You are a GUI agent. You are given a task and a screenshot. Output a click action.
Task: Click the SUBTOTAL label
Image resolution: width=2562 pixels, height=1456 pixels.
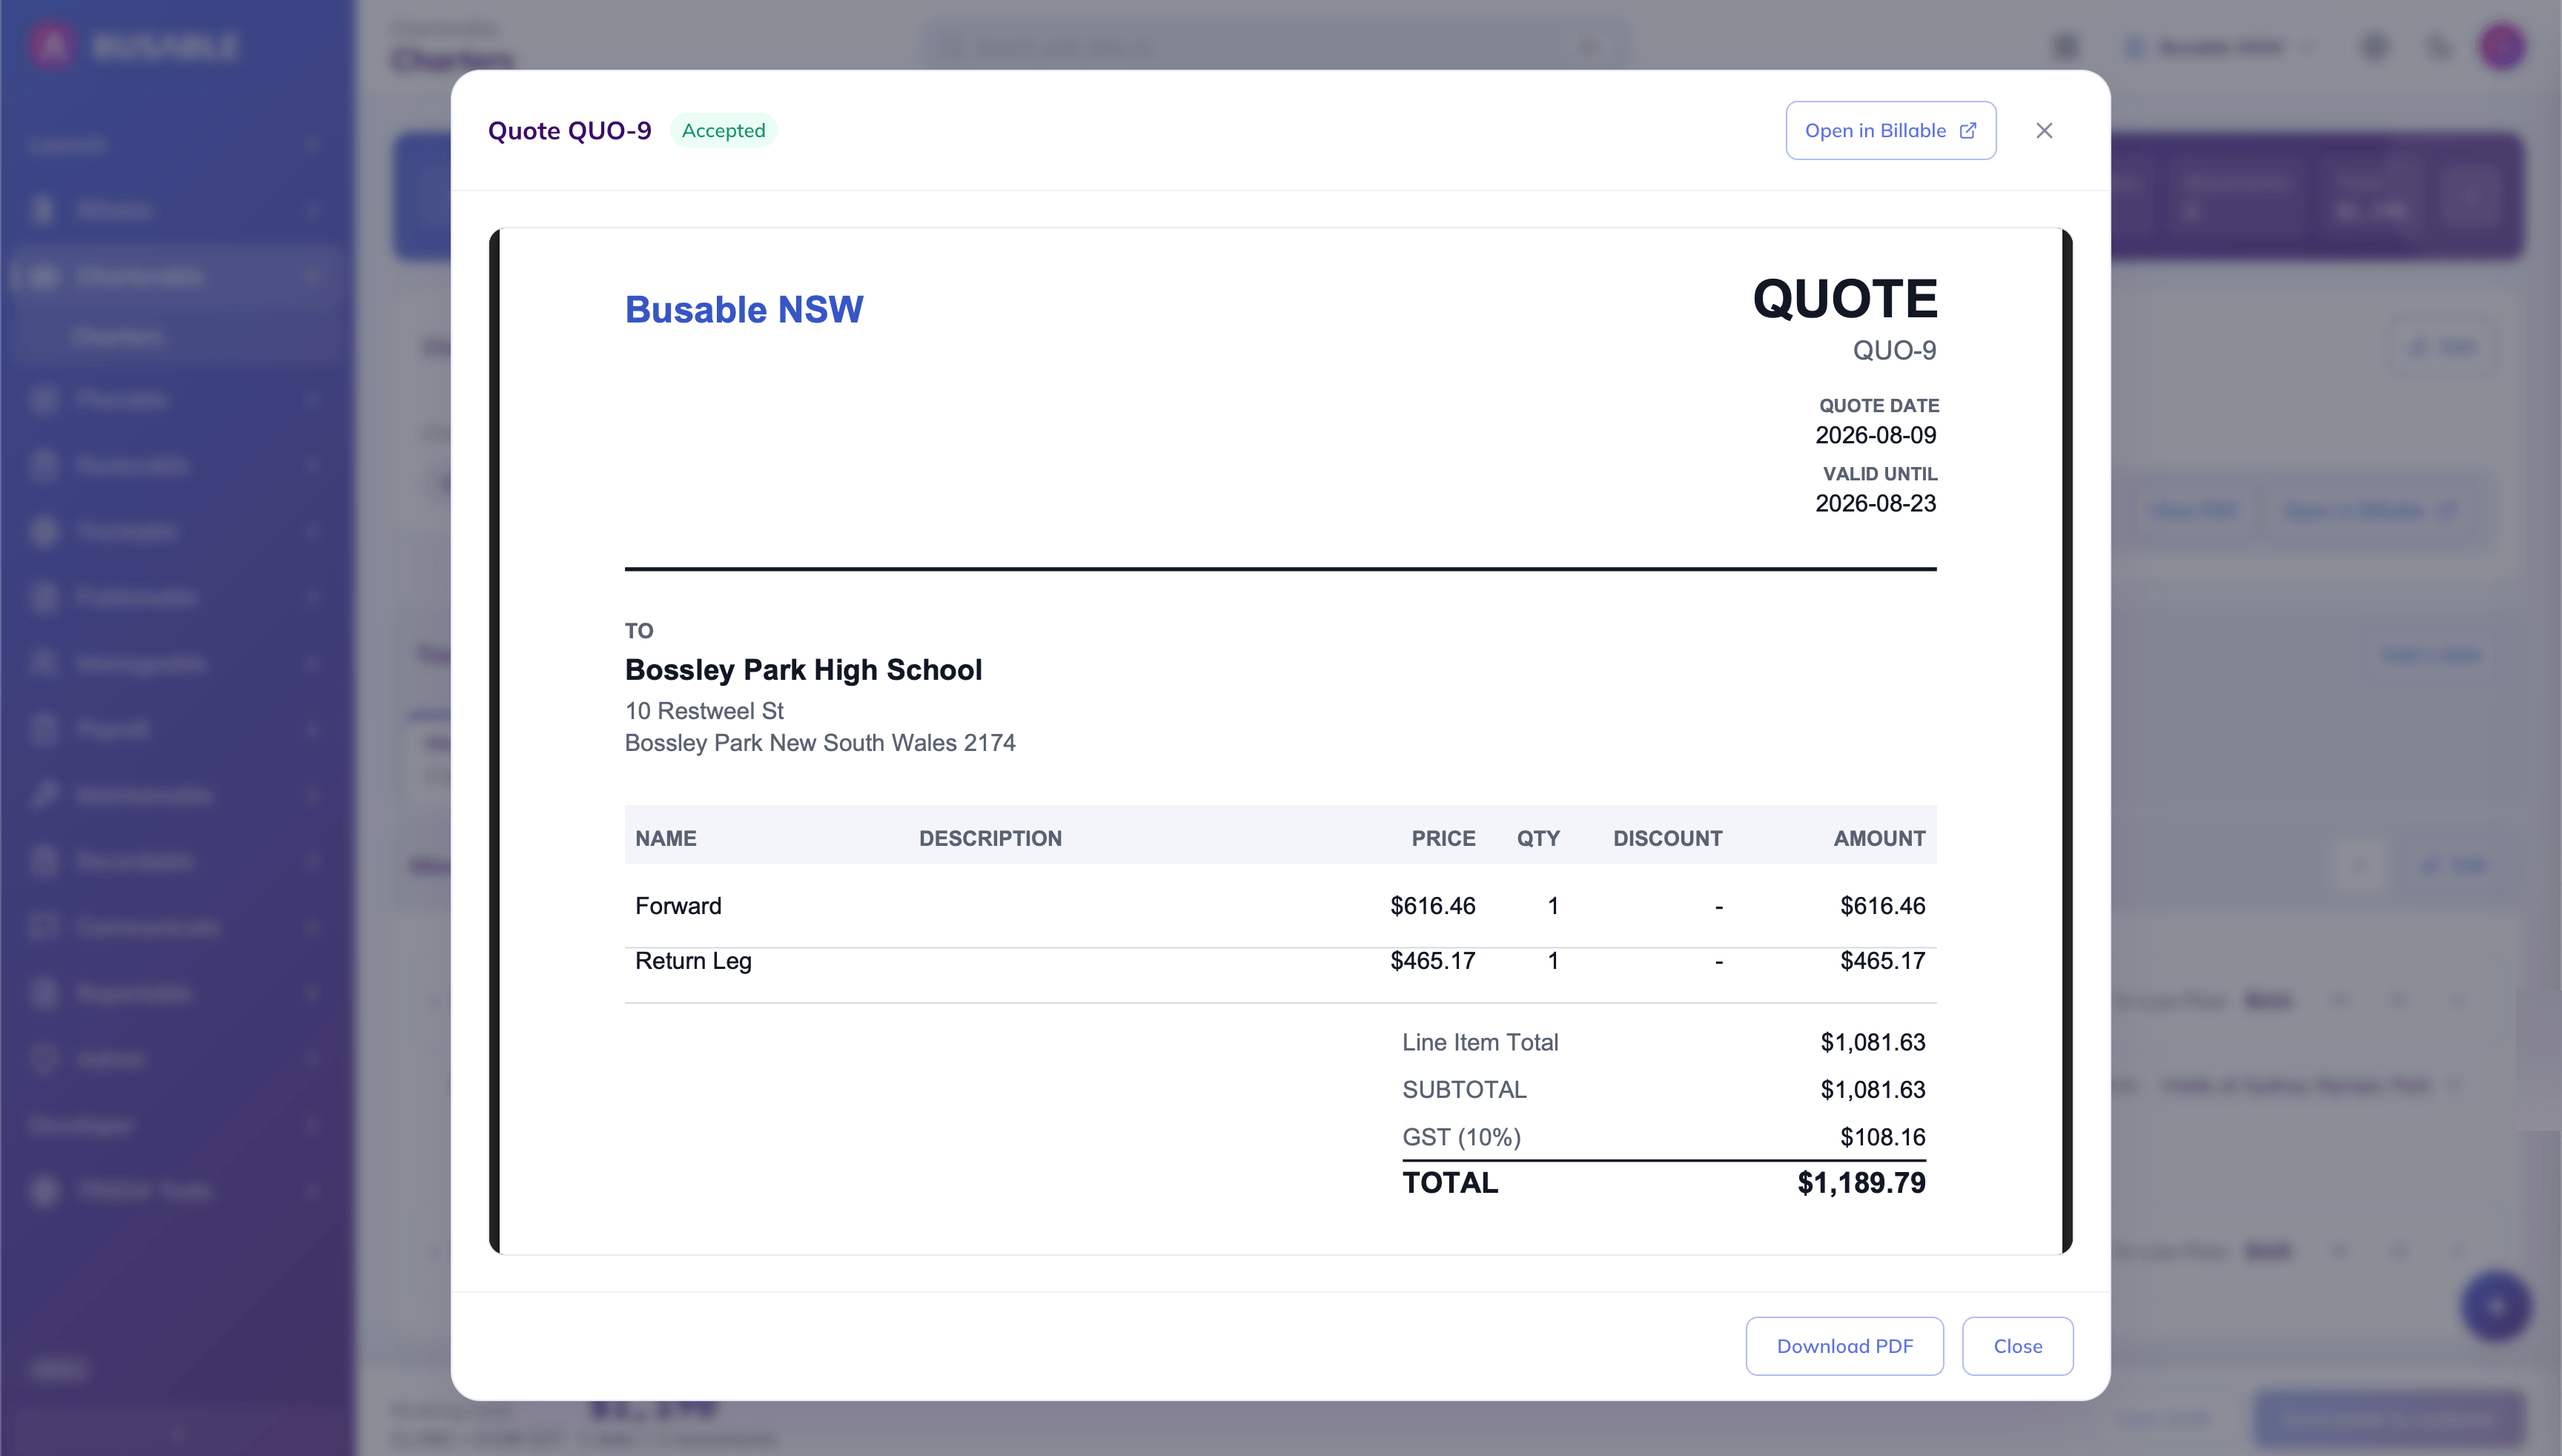(1464, 1089)
